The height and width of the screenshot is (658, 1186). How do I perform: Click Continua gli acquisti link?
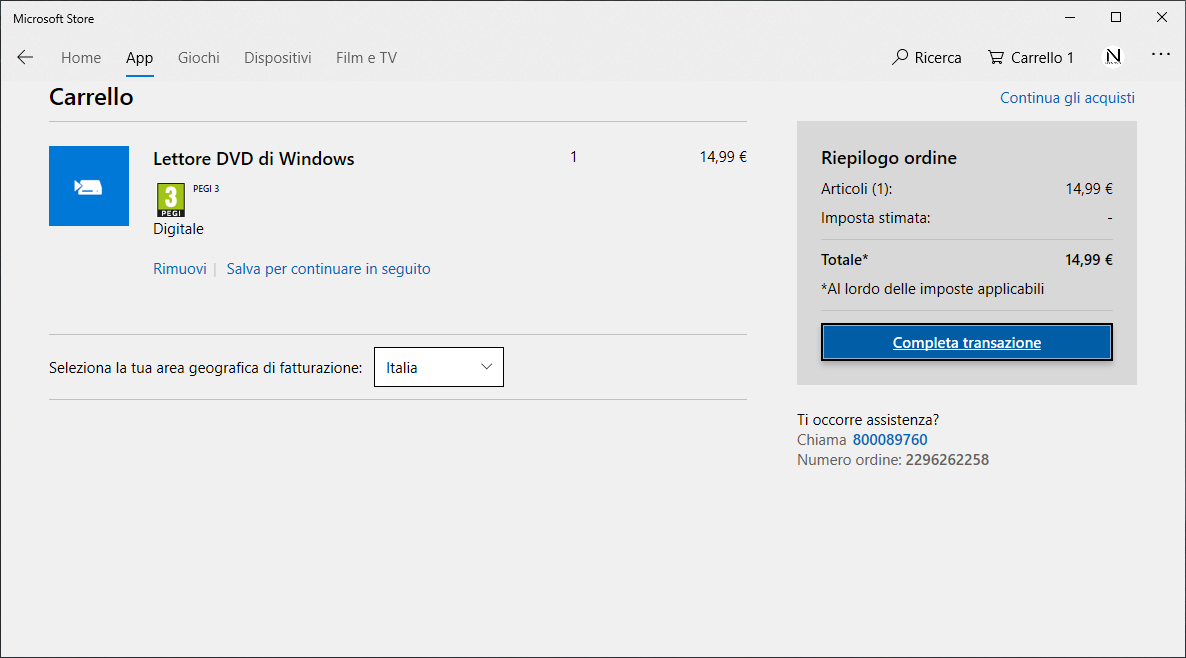pyautogui.click(x=1067, y=98)
